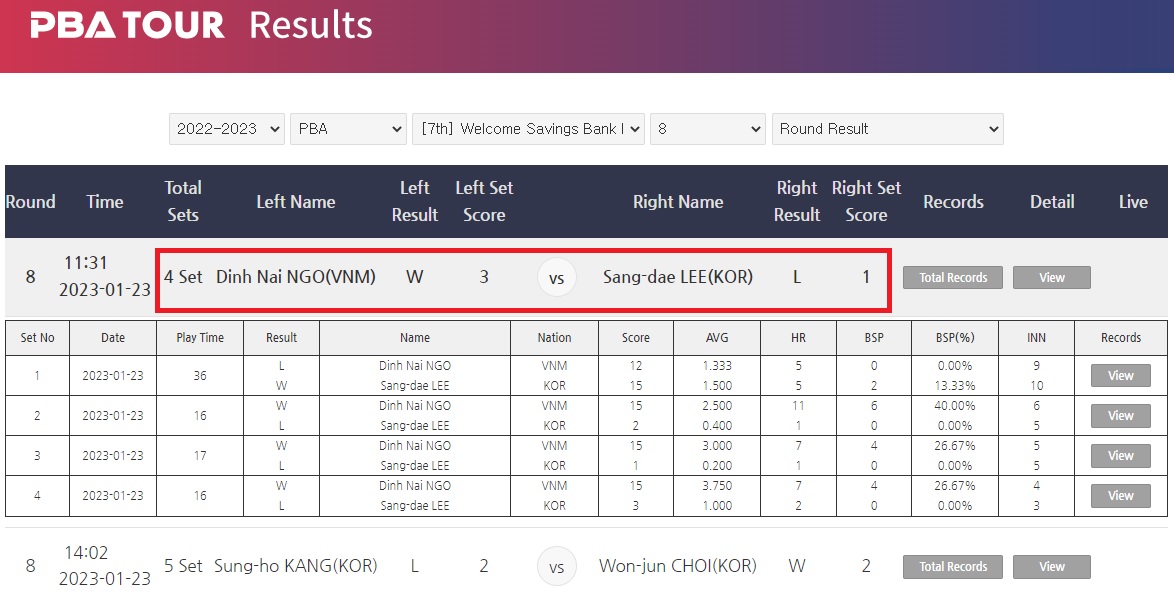View records for set 2
Screen dimensions: 1174x595
1120,415
